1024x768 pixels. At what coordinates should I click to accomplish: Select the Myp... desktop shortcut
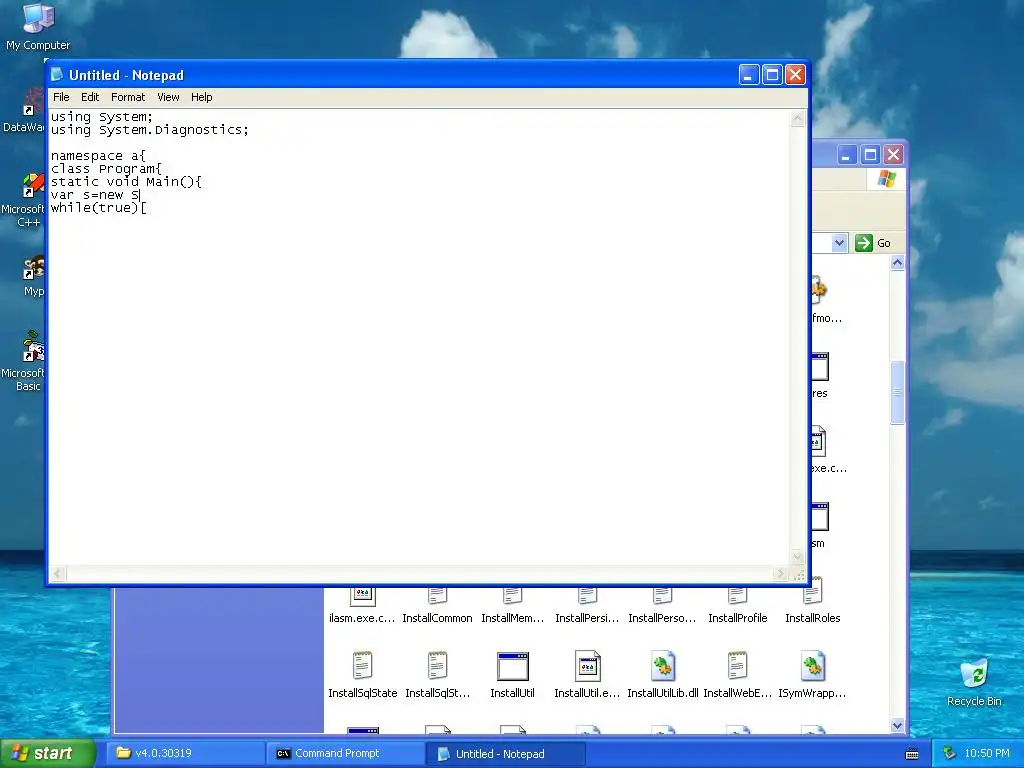pos(33,277)
